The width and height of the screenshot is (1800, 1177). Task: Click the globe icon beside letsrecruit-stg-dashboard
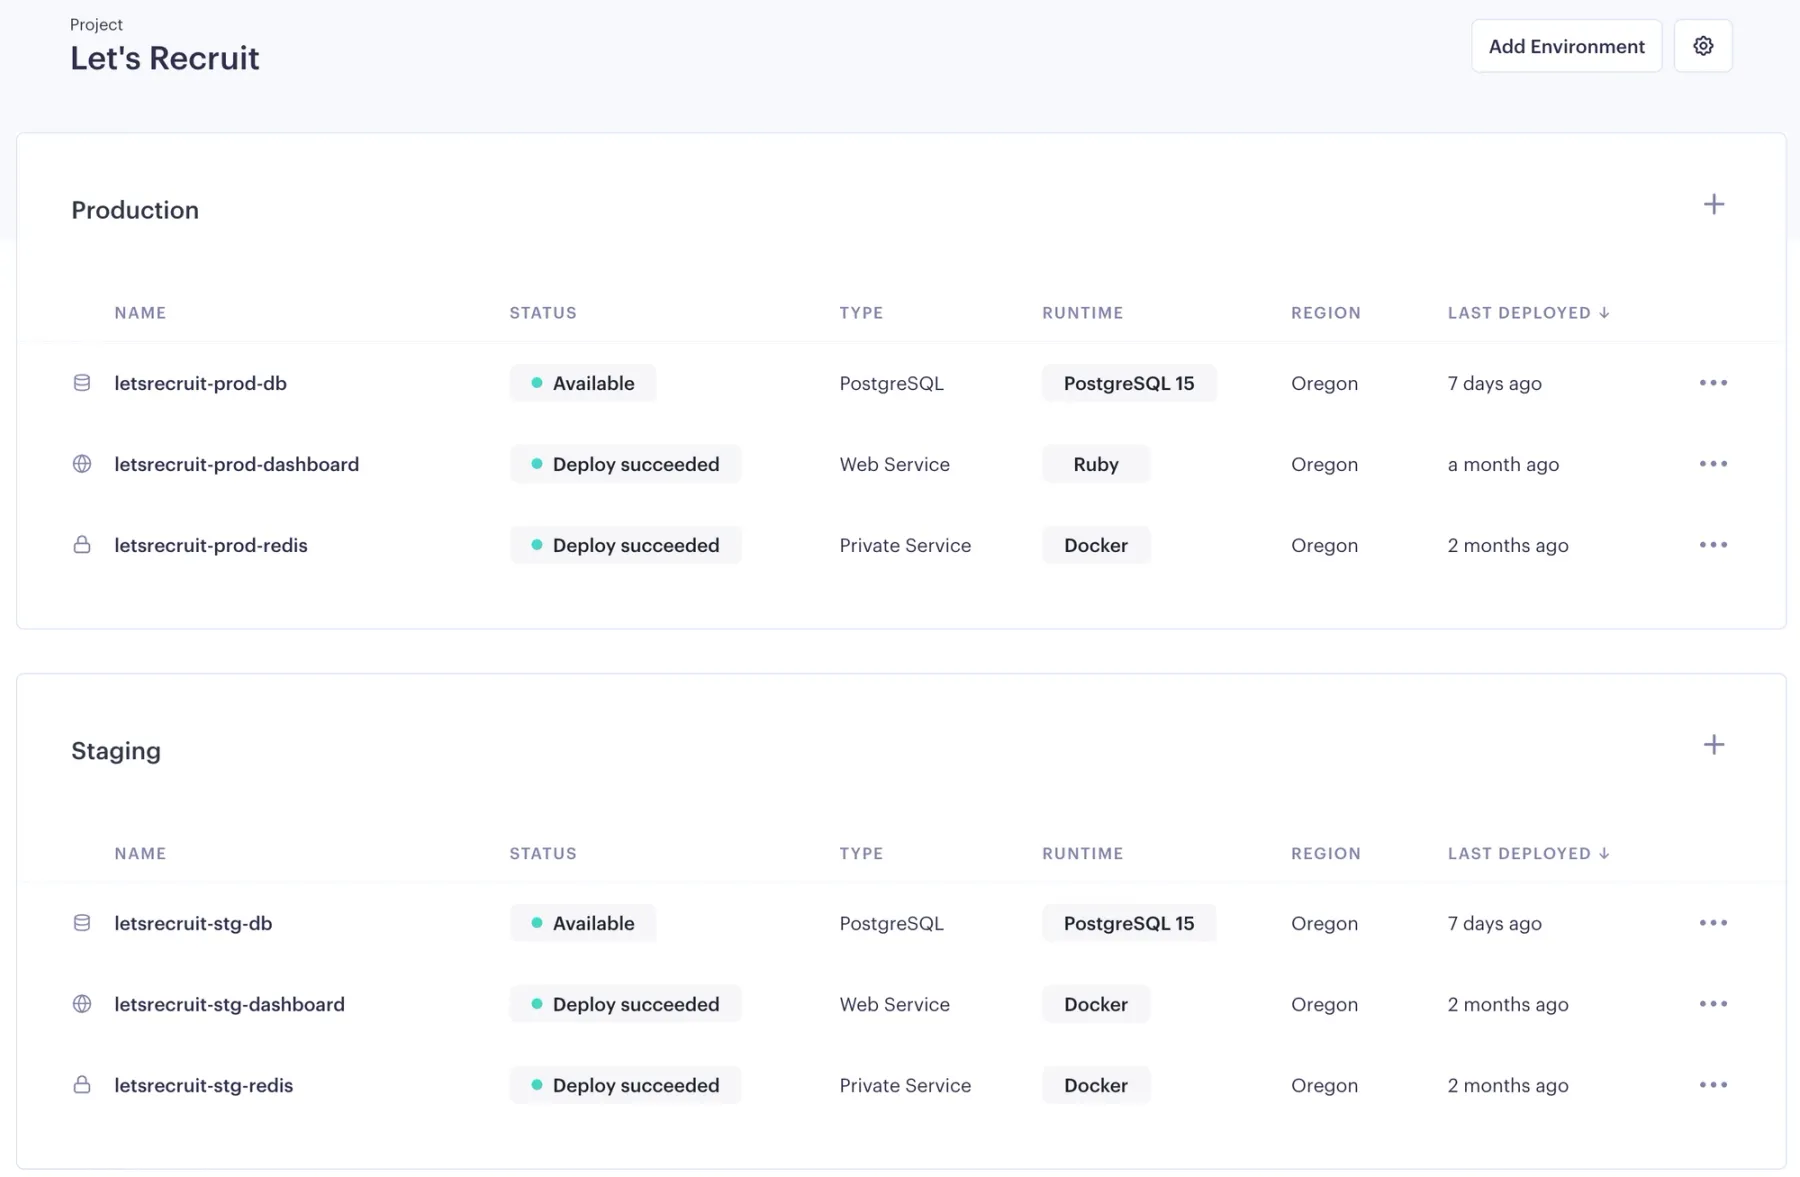pos(82,1004)
